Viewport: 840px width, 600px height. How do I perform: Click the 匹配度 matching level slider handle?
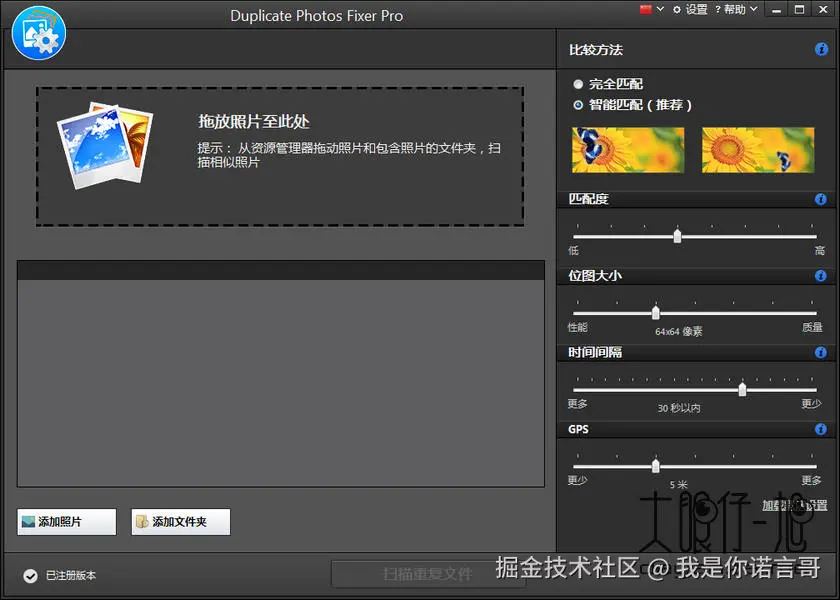pyautogui.click(x=677, y=236)
